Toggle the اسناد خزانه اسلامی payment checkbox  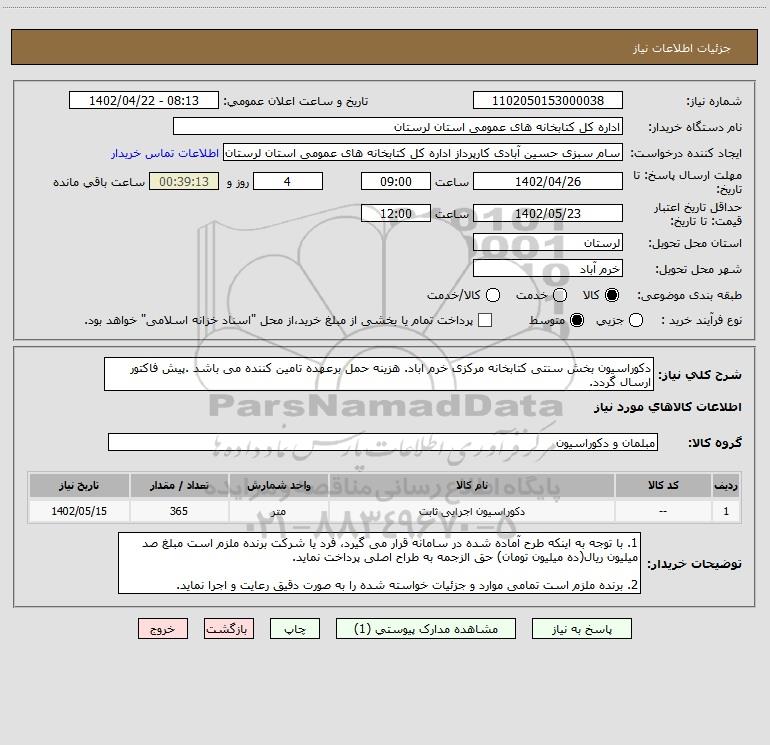click(x=485, y=320)
